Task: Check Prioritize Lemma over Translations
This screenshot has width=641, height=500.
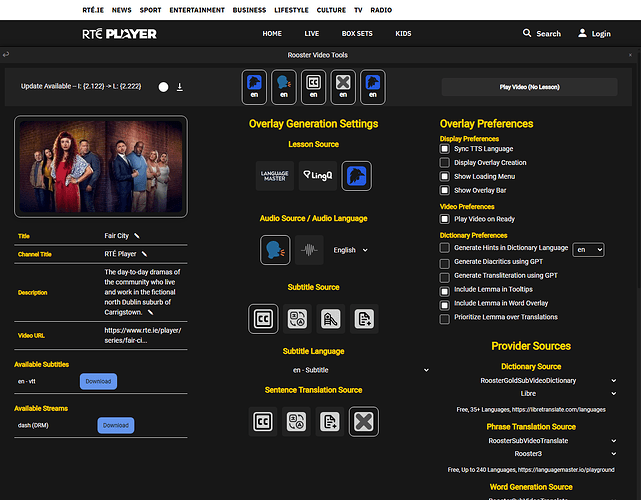Action: point(445,318)
